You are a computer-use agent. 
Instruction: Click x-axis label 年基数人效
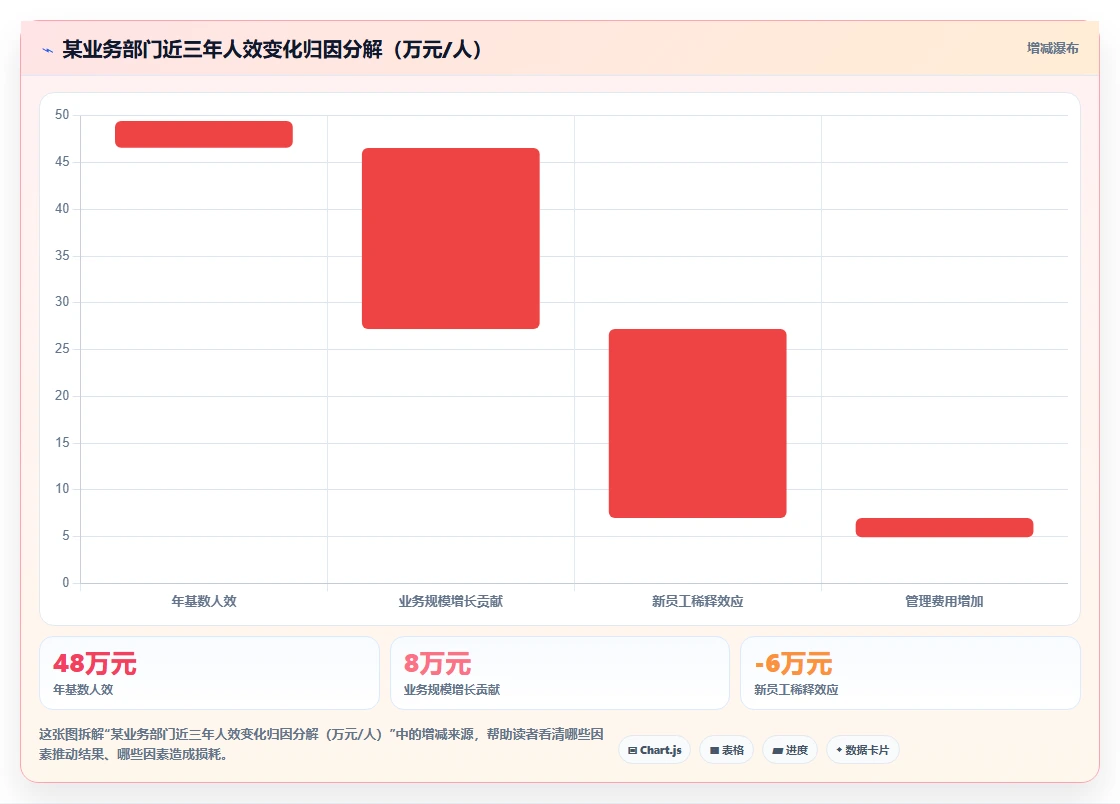(x=204, y=601)
